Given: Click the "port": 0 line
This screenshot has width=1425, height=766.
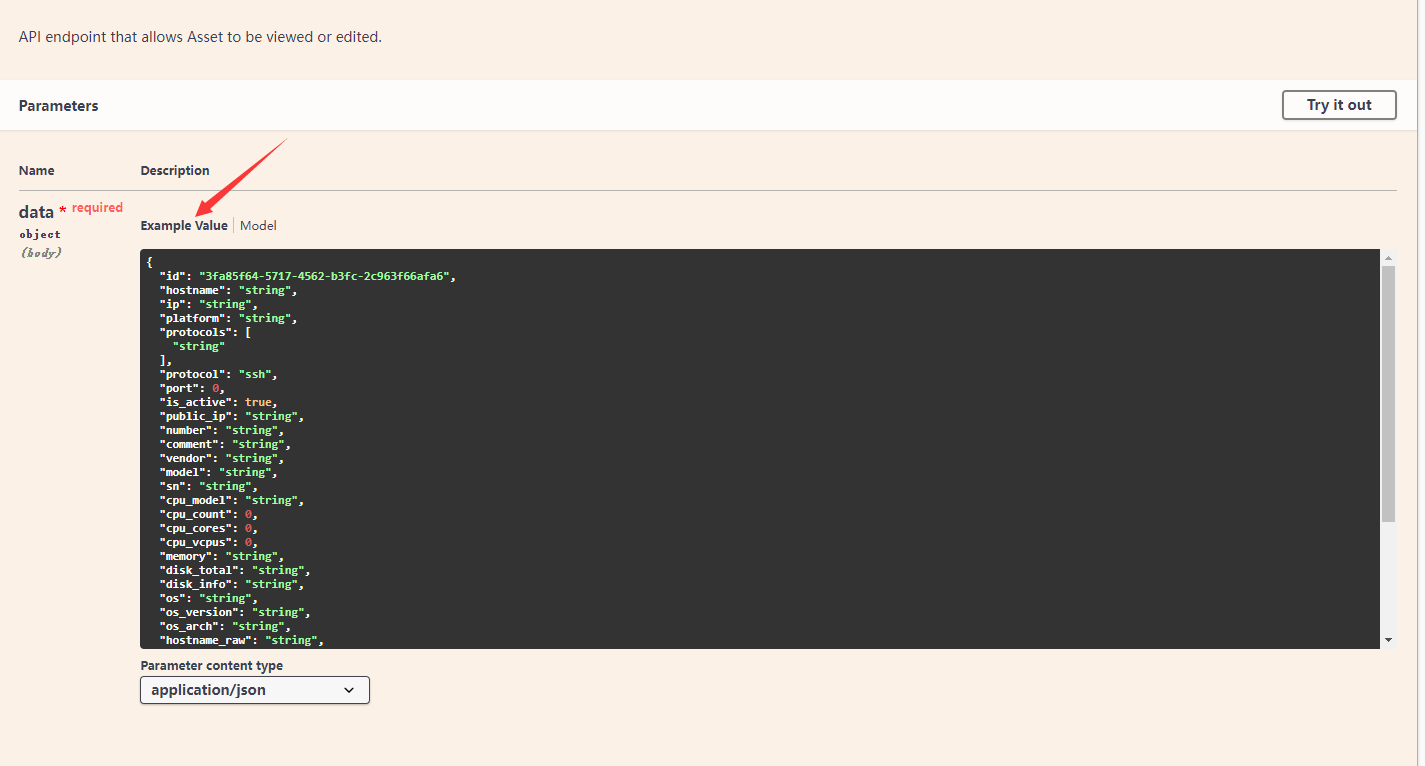Looking at the screenshot, I should [x=192, y=388].
